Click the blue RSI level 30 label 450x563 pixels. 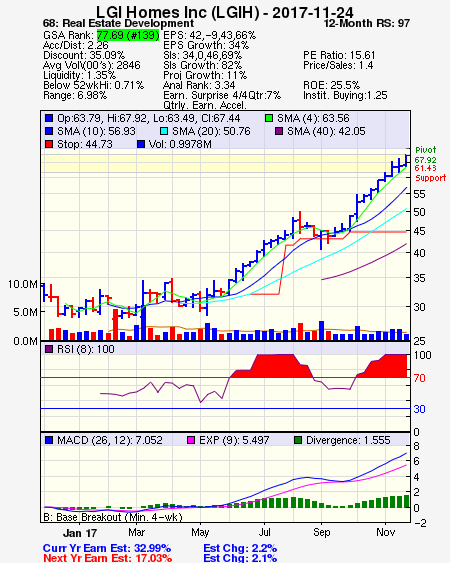pos(419,409)
